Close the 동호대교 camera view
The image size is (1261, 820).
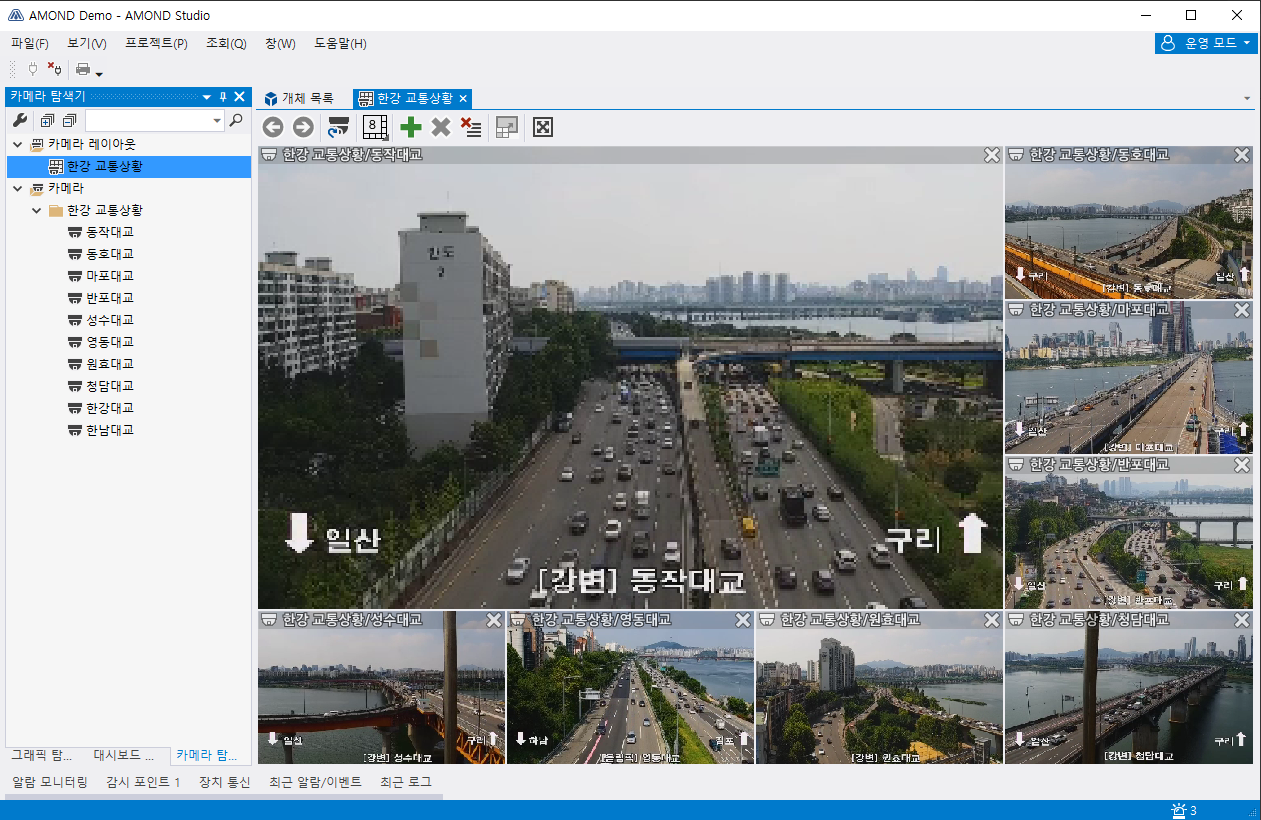click(1241, 155)
